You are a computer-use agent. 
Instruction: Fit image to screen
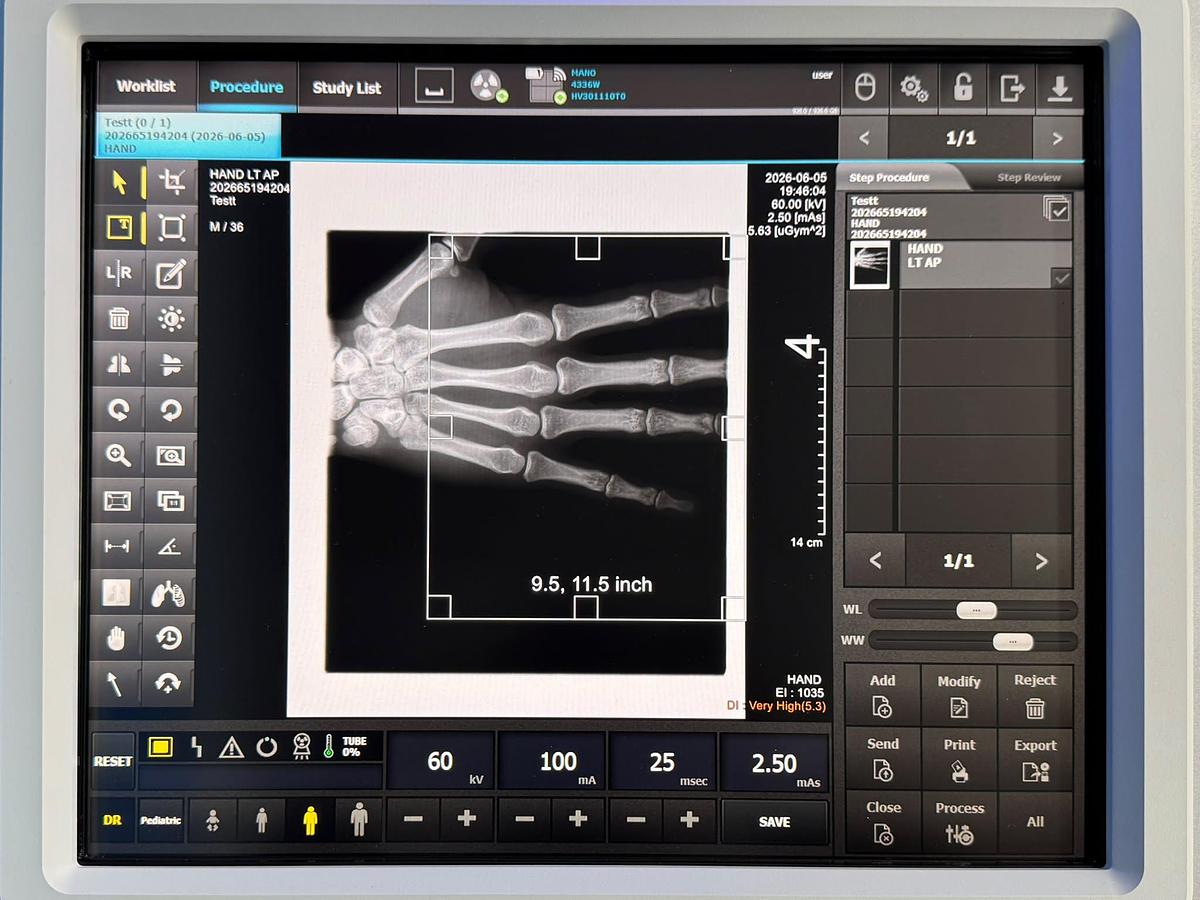coord(118,501)
